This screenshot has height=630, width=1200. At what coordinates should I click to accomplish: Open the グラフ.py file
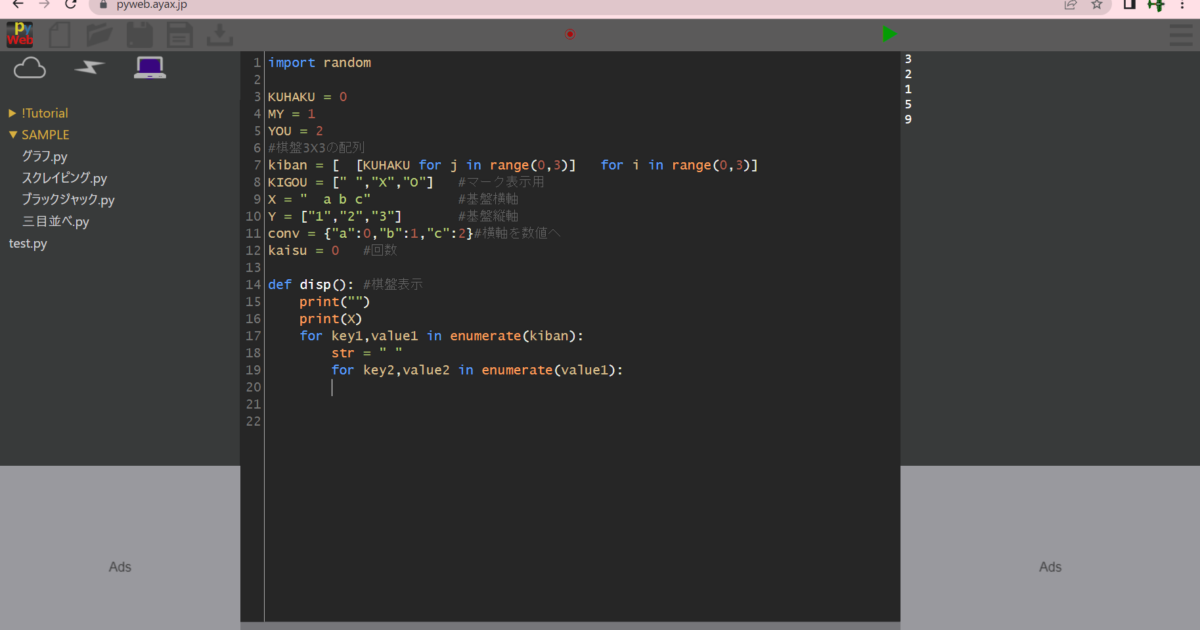(x=46, y=156)
